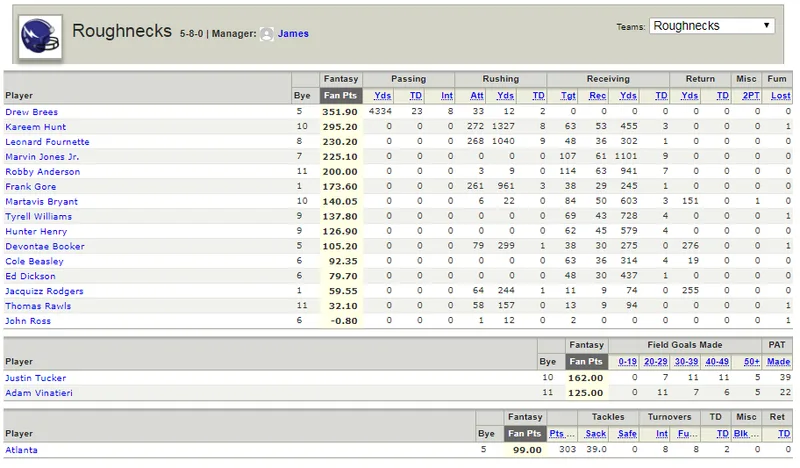The width and height of the screenshot is (800, 468).
Task: Open the Teams dropdown showing Roughnecks
Action: (712, 26)
